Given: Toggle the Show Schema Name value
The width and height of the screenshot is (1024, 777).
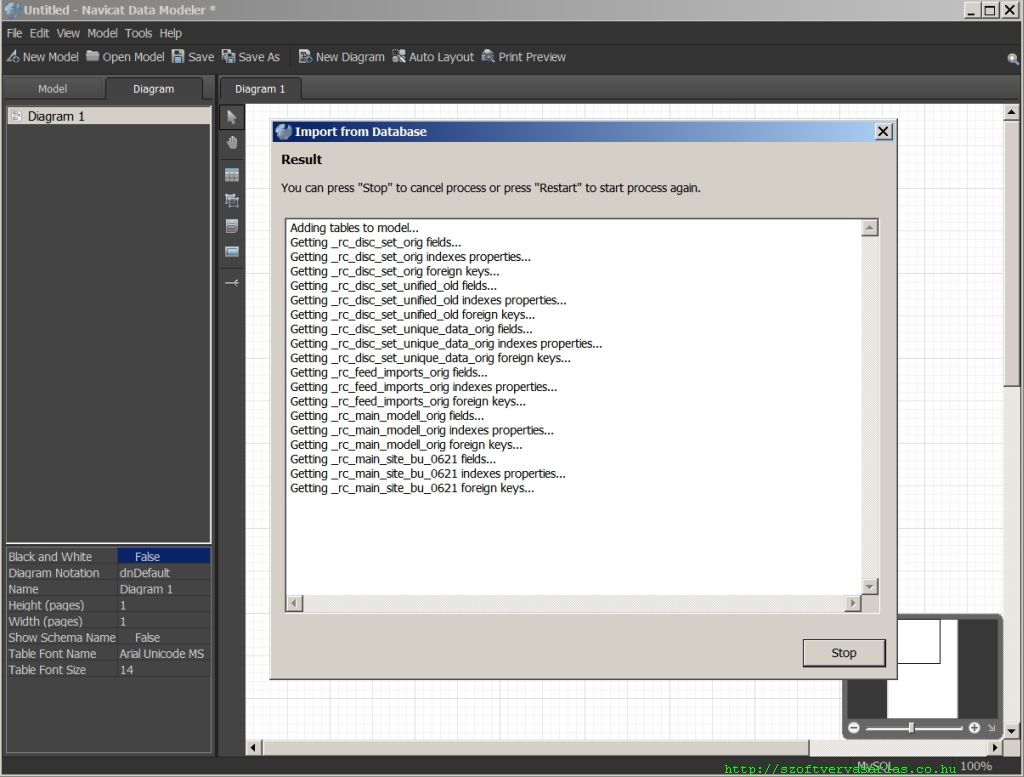Looking at the screenshot, I should tap(163, 638).
